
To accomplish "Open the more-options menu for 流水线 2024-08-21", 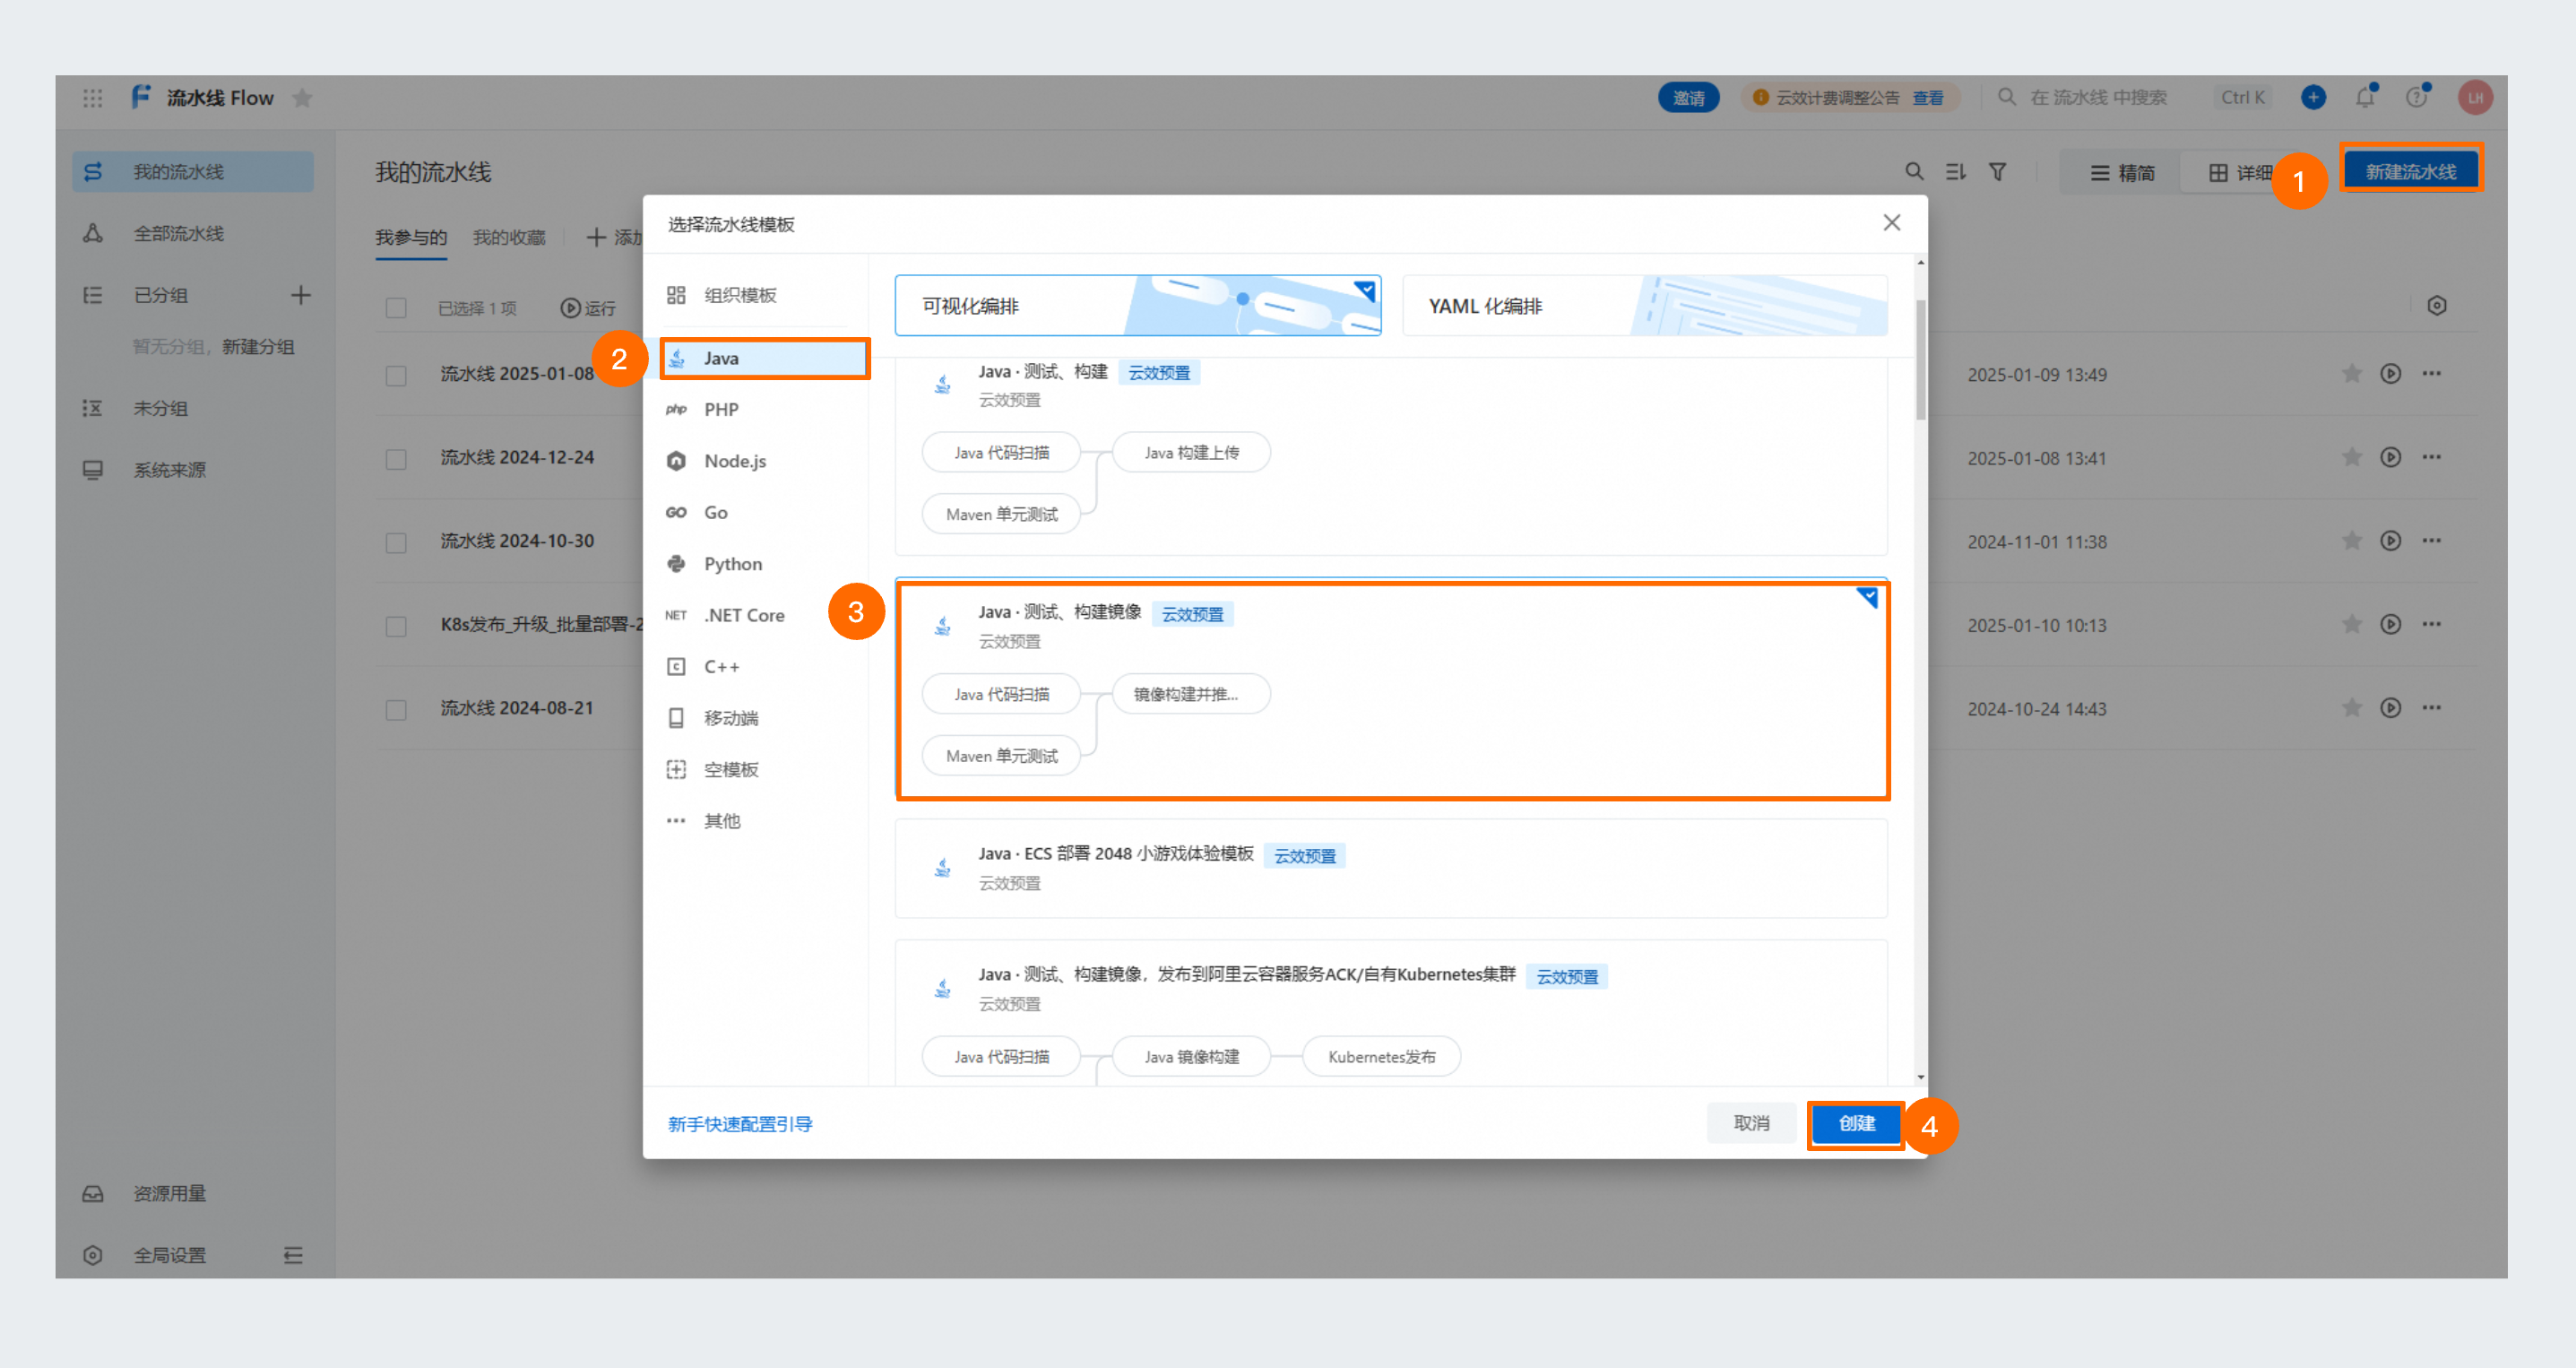I will pyautogui.click(x=2431, y=708).
